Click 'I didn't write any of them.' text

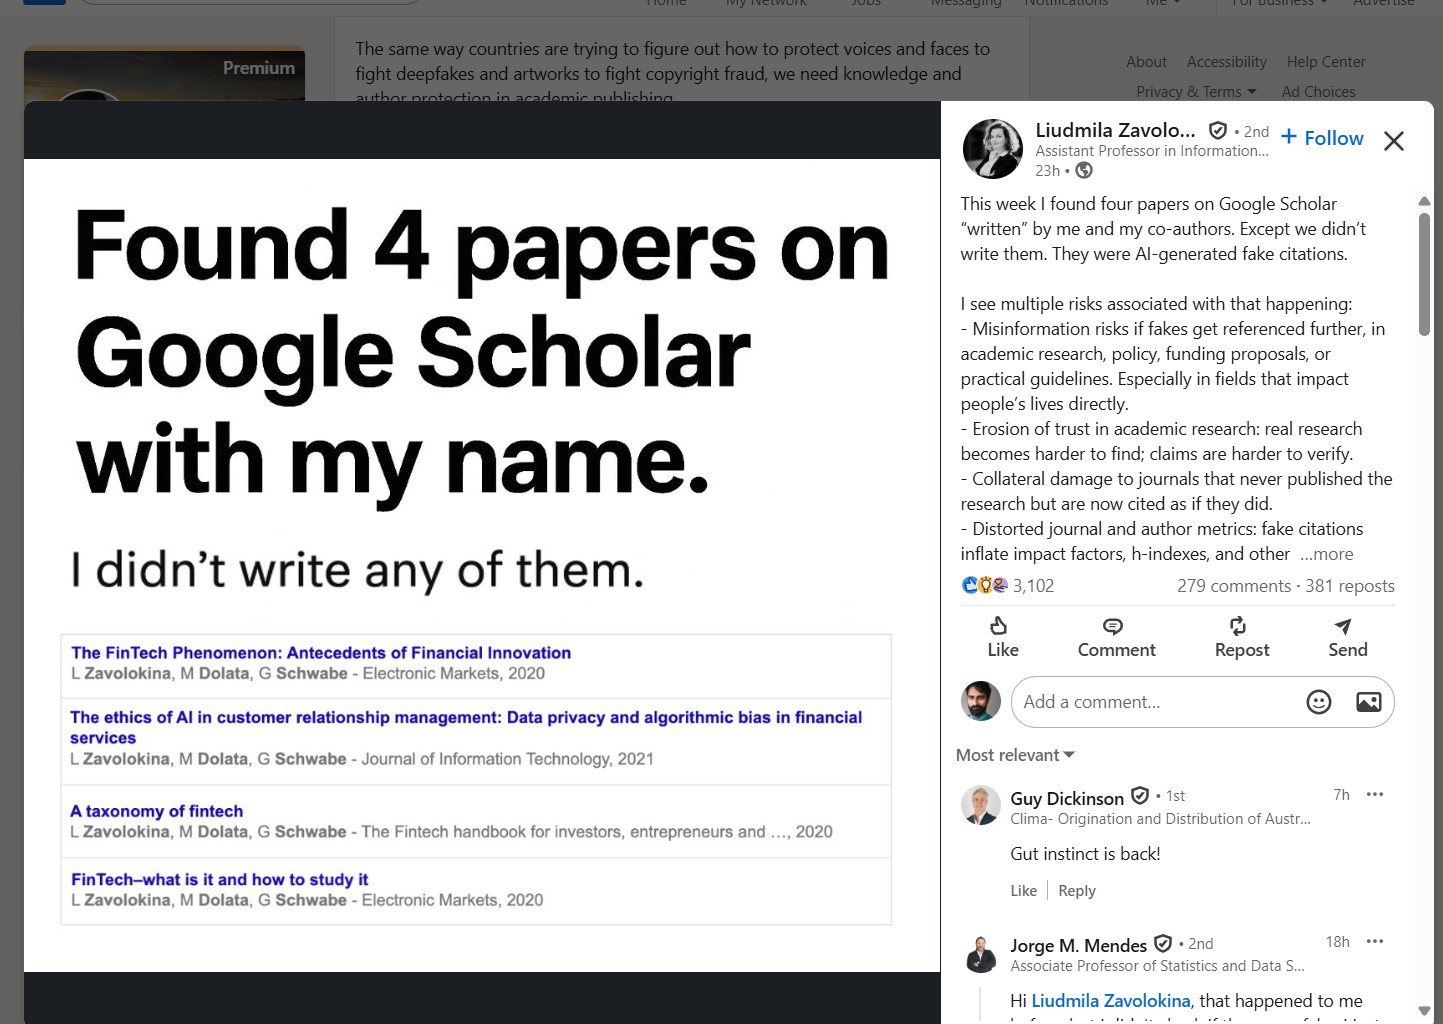358,570
